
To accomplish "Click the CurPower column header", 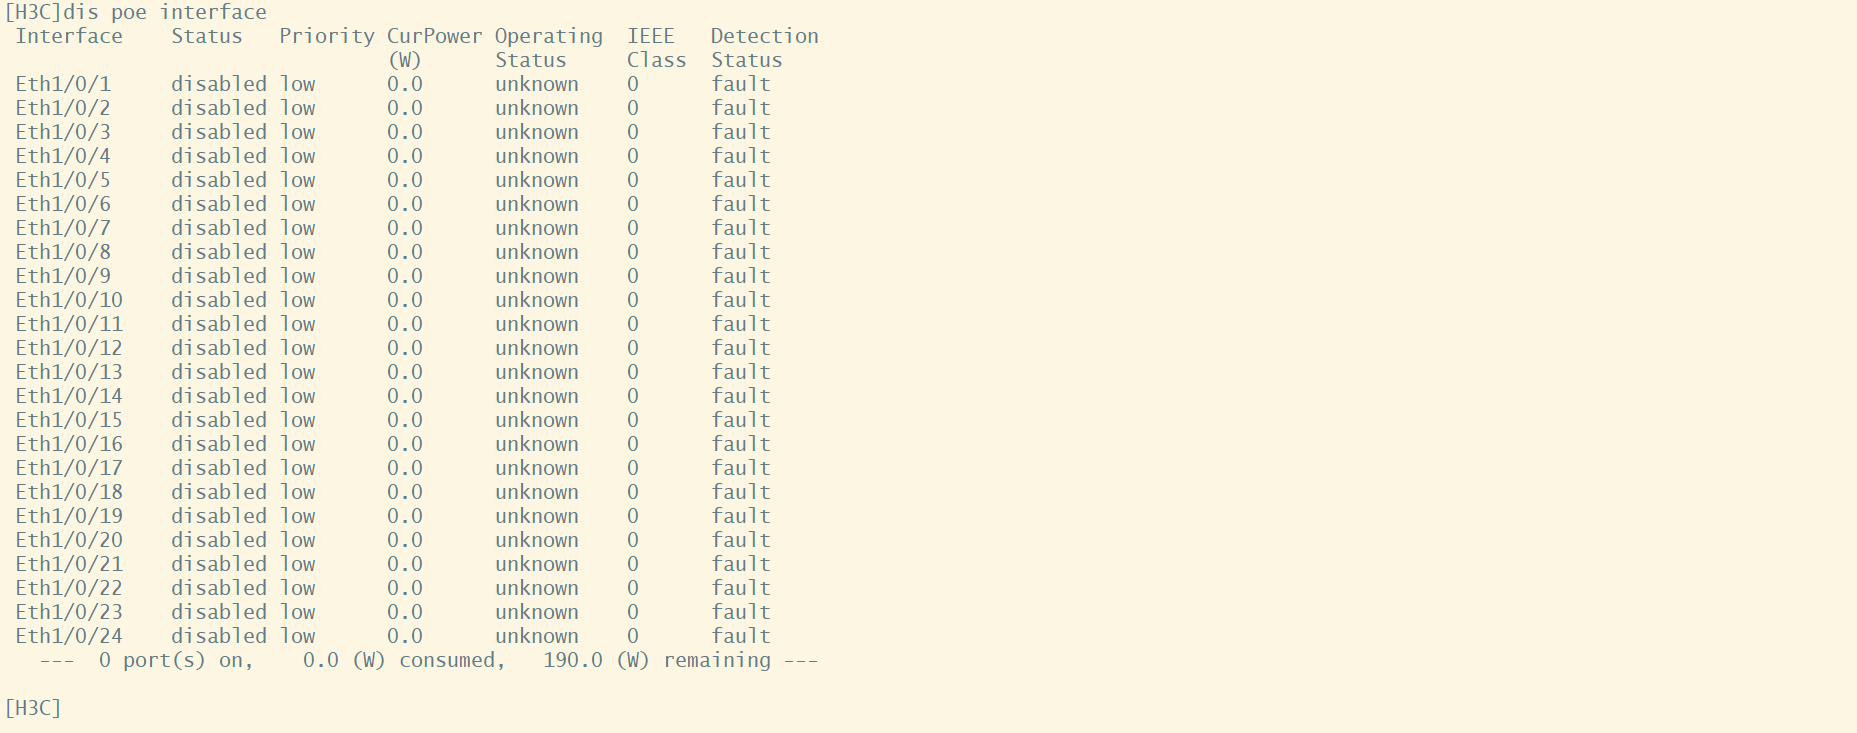I will 434,36.
